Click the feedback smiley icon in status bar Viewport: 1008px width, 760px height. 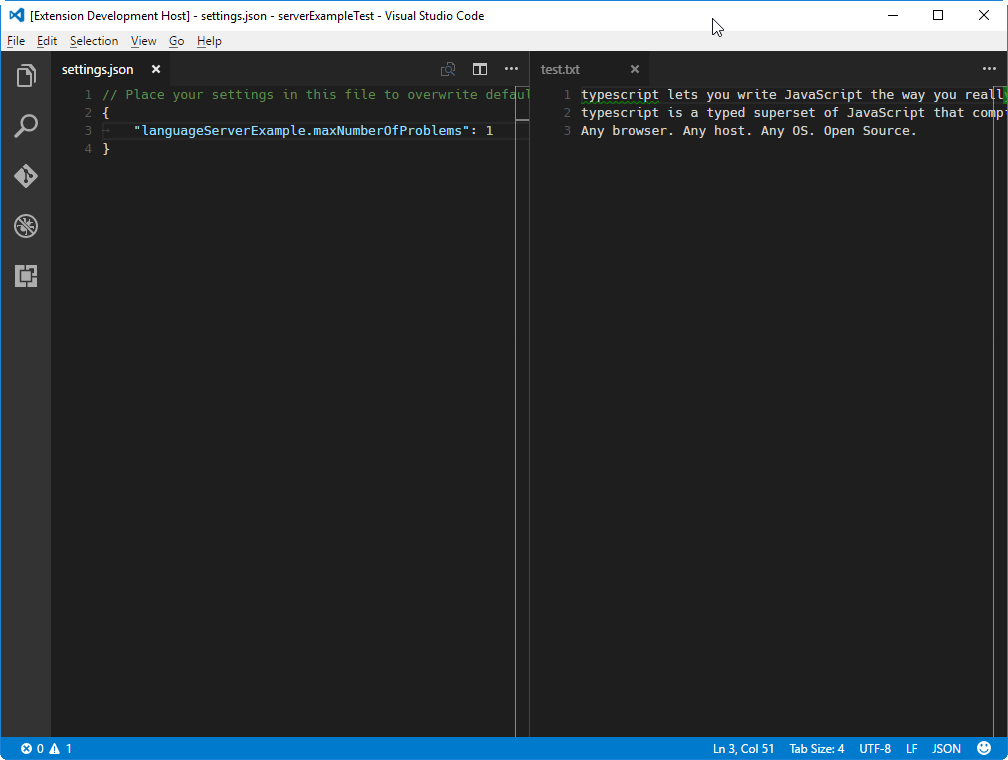pyautogui.click(x=984, y=748)
